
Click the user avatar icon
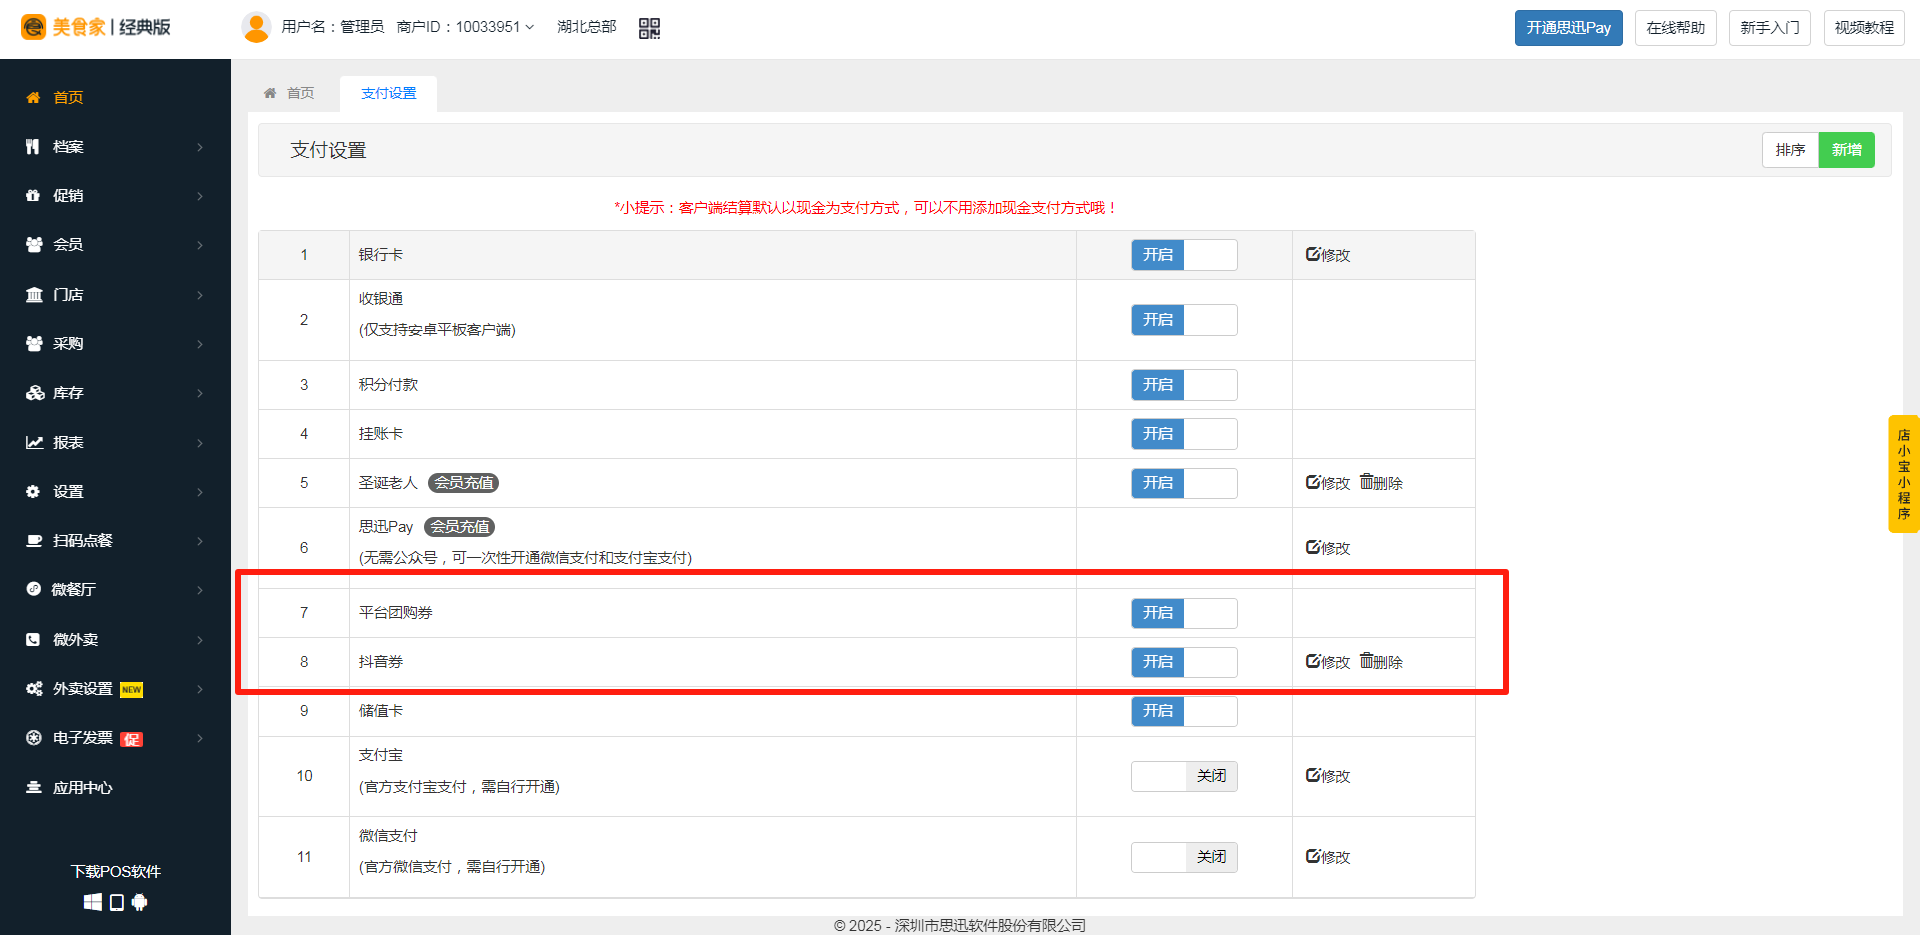coord(256,27)
